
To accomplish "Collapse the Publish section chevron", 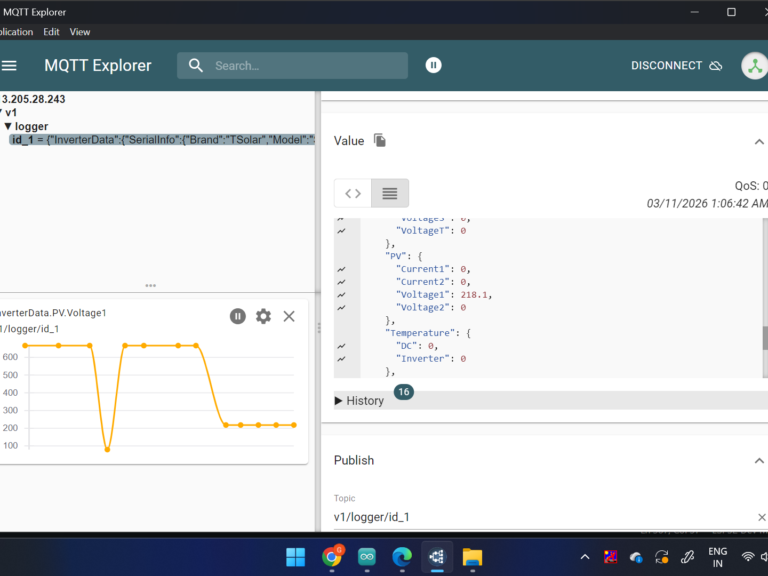I will coord(759,461).
